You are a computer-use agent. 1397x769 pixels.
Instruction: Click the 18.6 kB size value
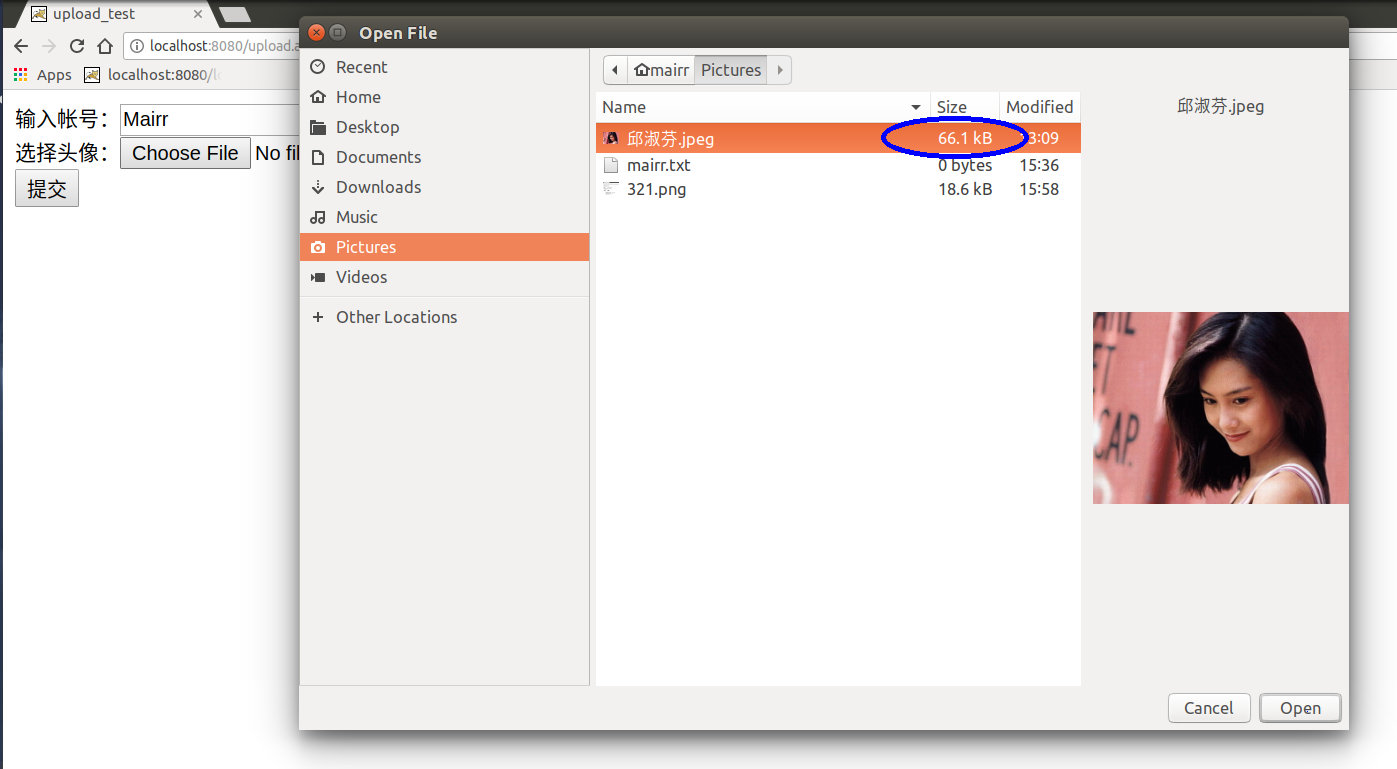[x=965, y=189]
